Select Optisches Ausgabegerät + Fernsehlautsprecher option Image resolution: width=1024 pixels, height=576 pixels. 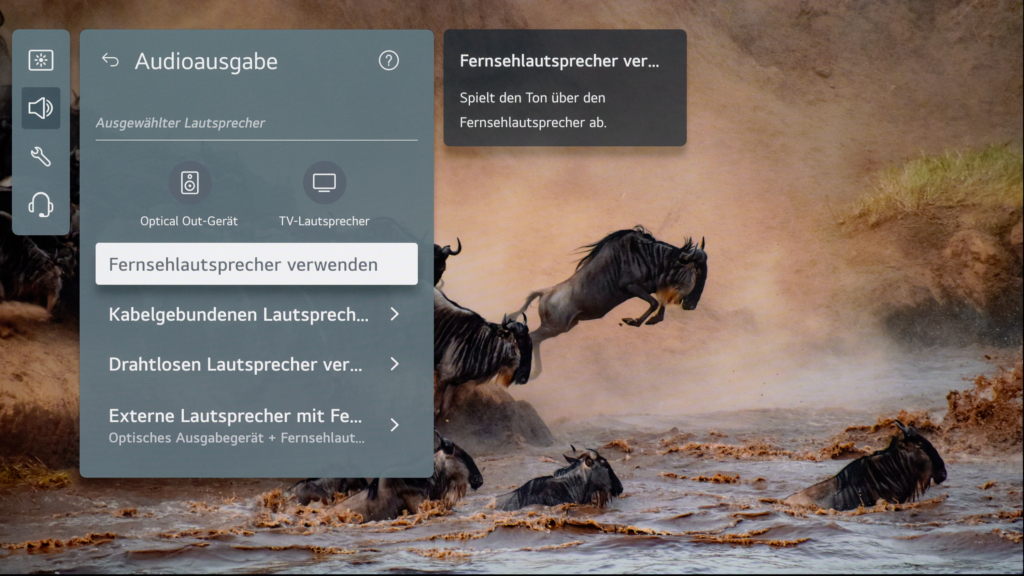(x=237, y=438)
